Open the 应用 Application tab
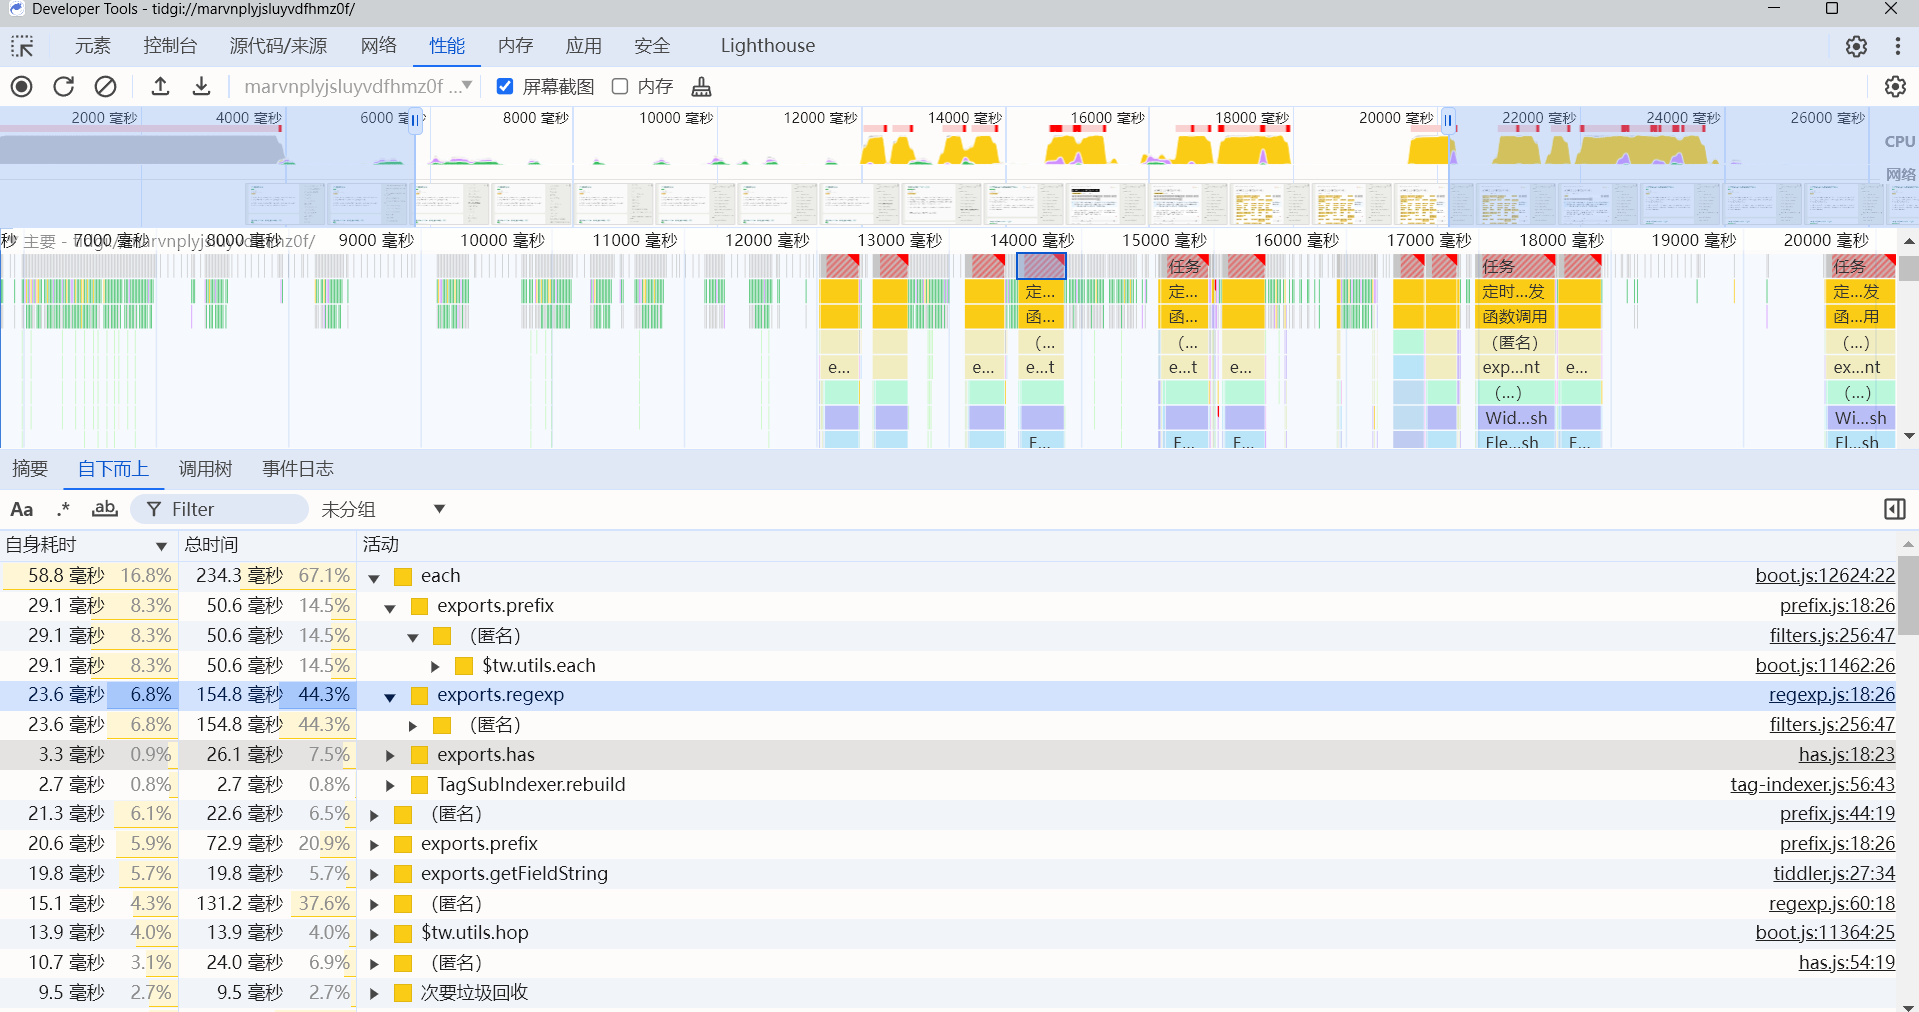 tap(583, 46)
